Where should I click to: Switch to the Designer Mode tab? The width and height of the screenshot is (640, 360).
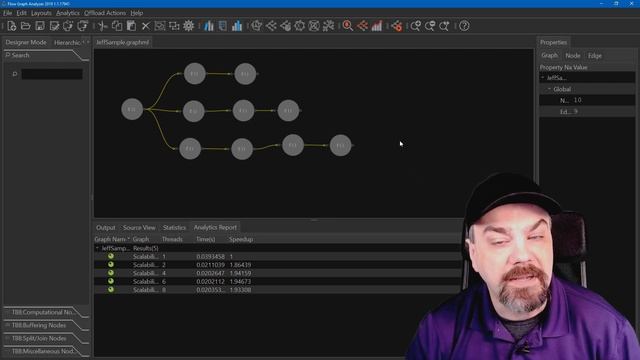pos(26,42)
